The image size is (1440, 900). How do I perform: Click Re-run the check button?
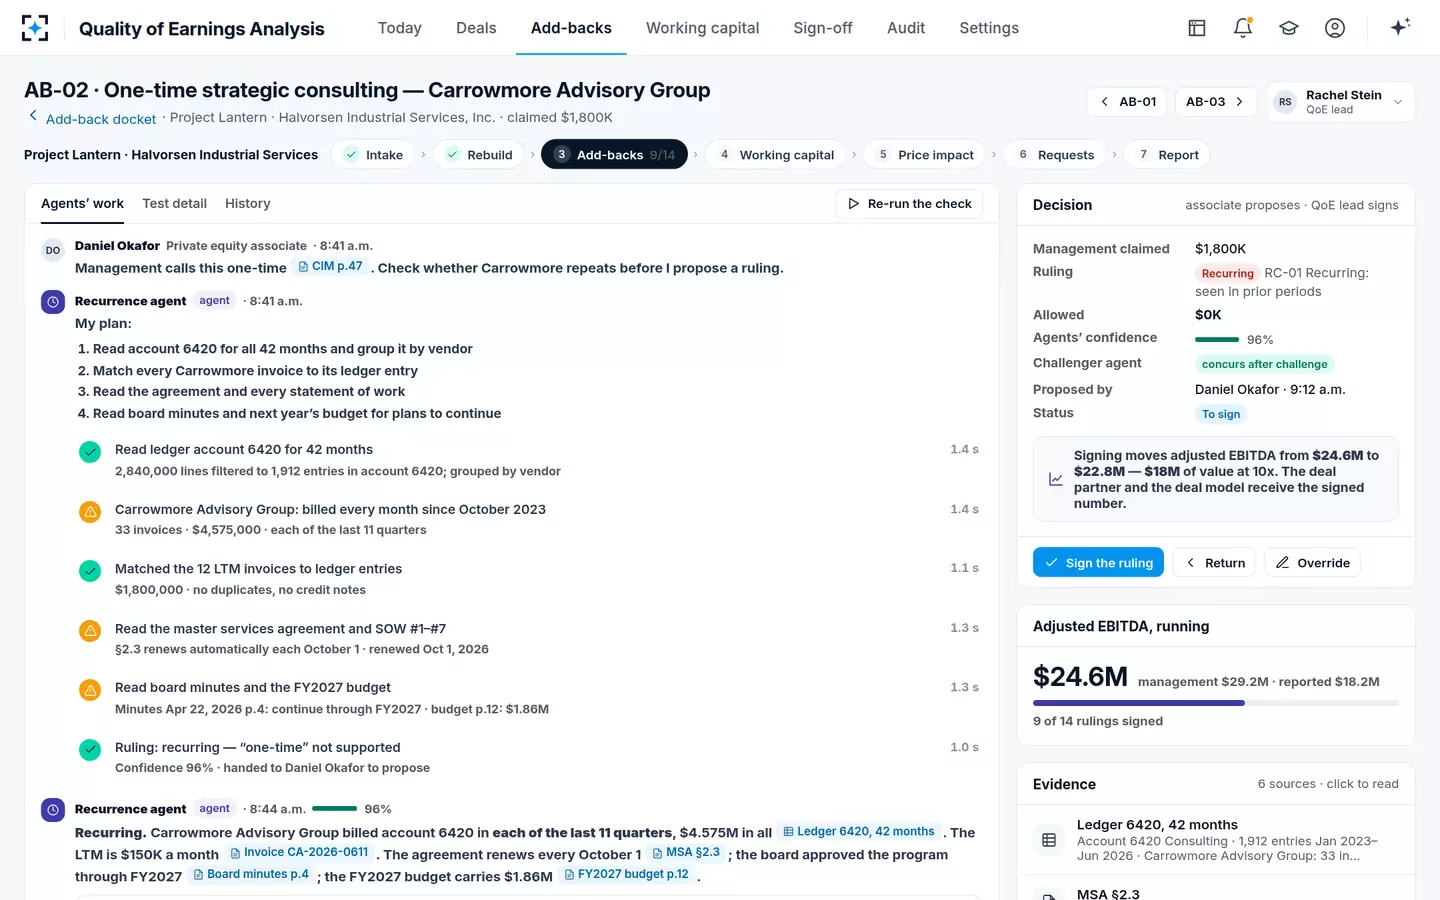(909, 204)
